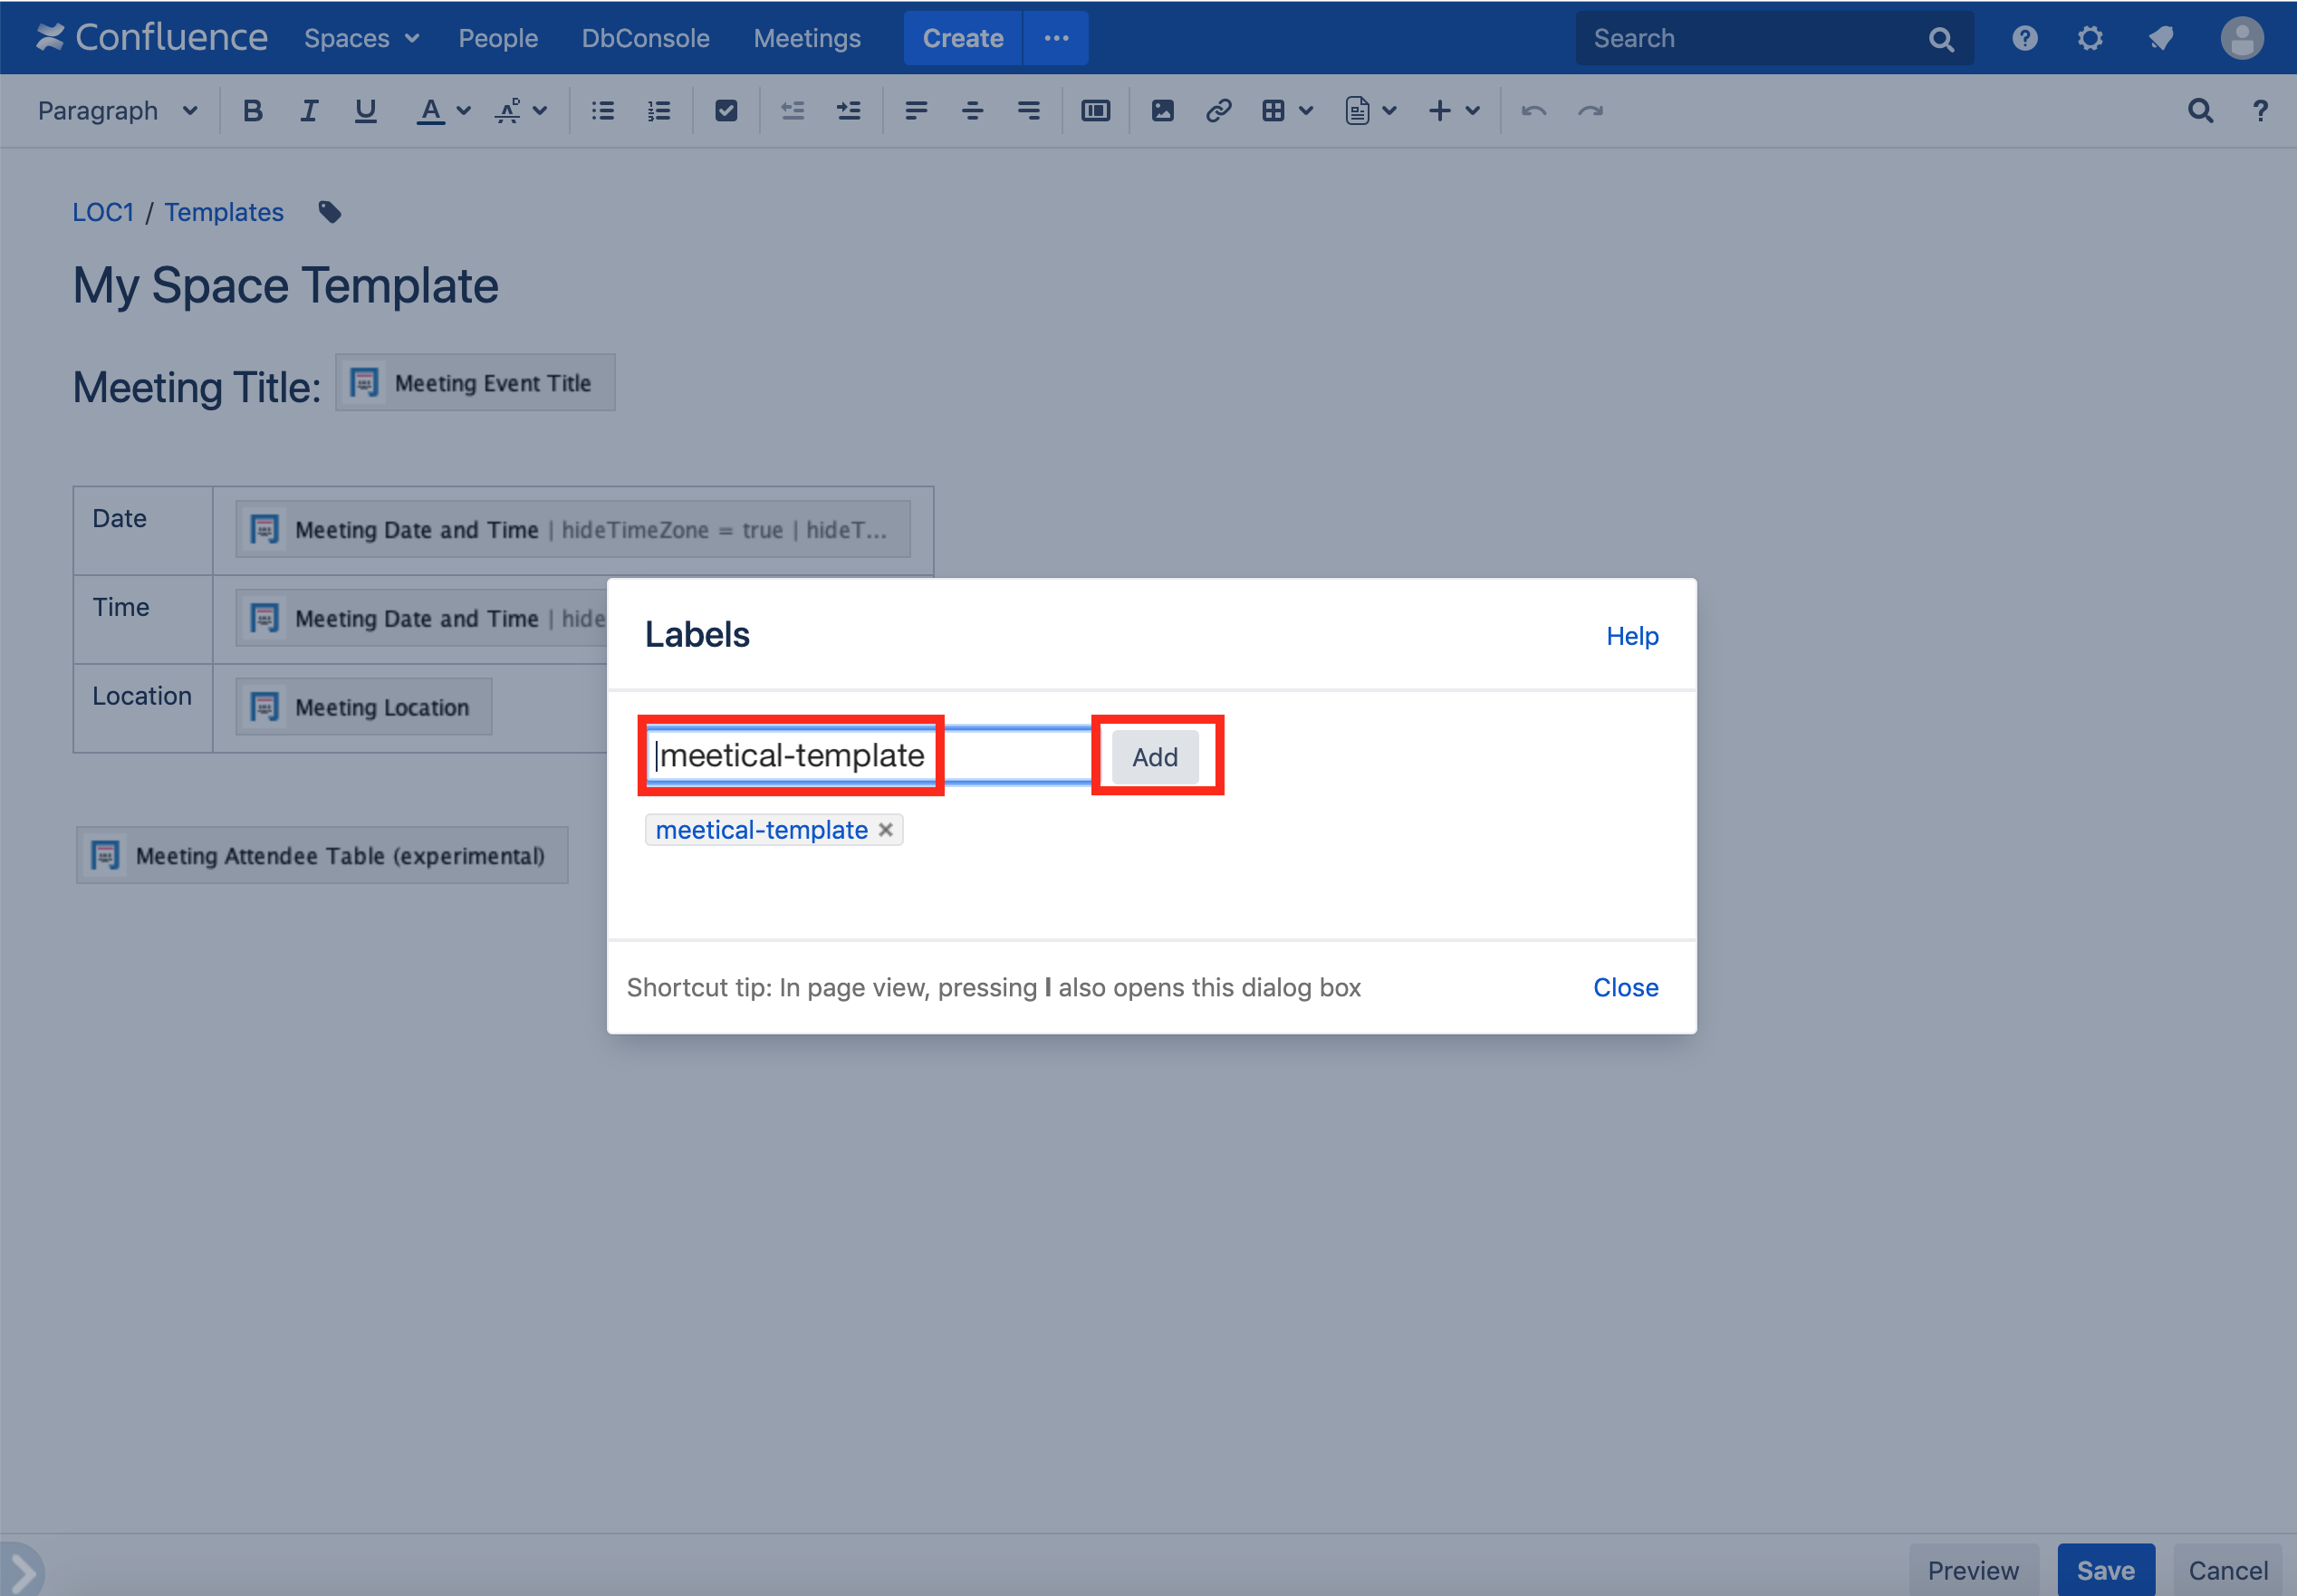Select the Meeting Location macro
The image size is (2297, 1596).
[364, 707]
